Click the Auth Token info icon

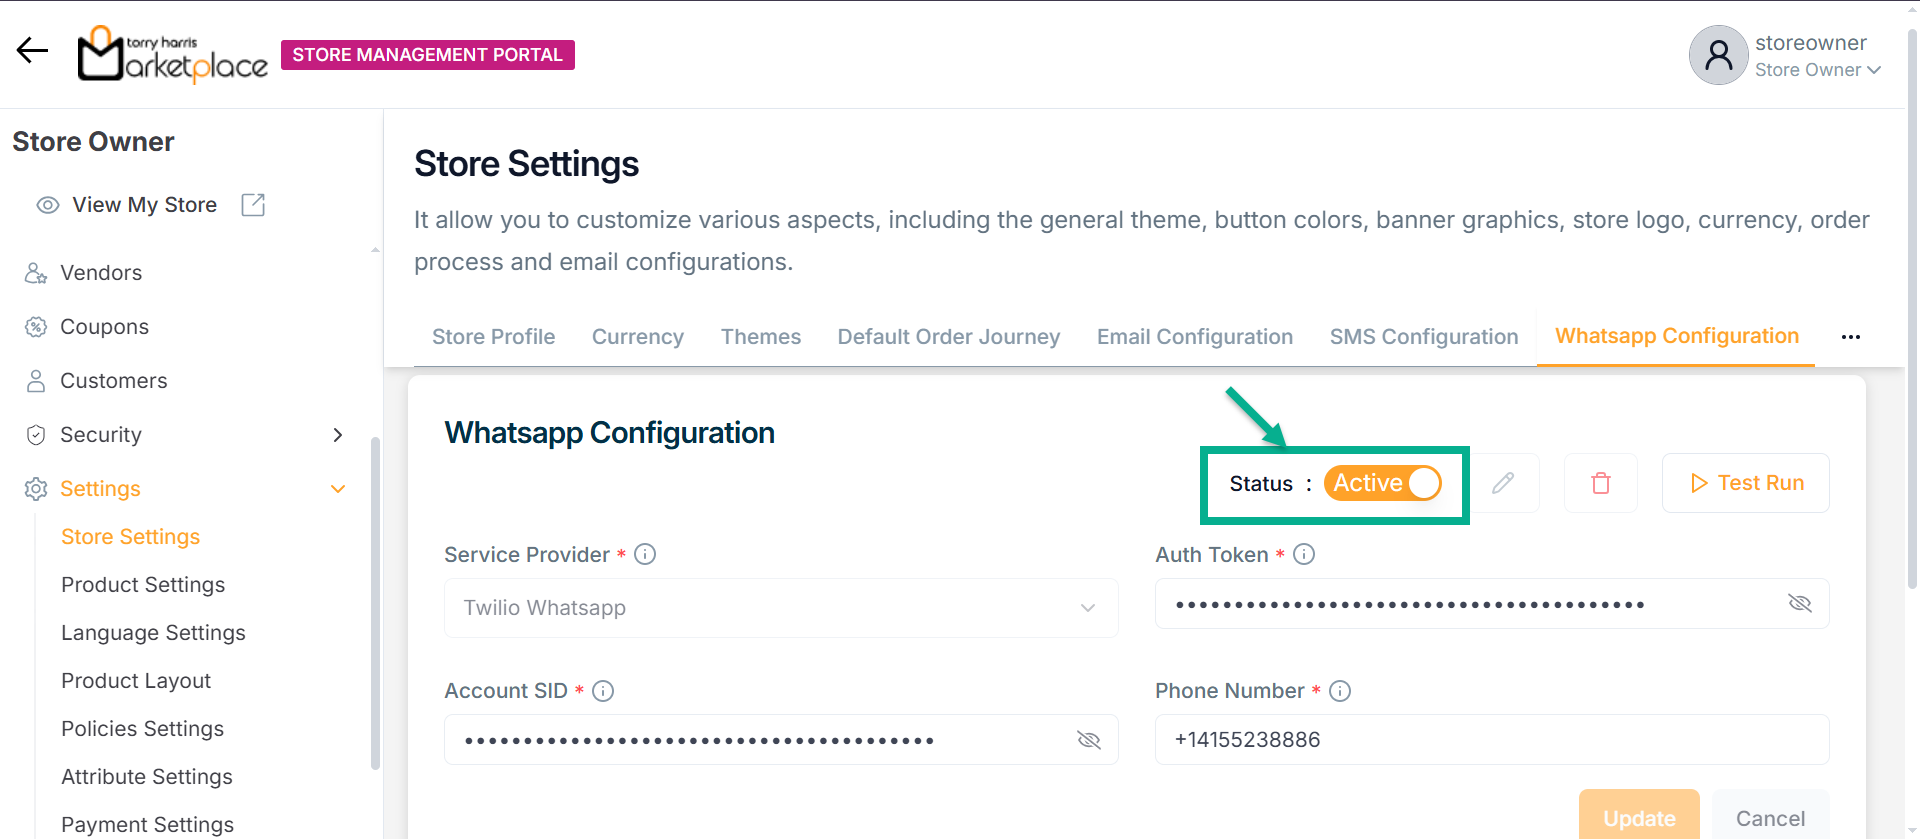1304,554
